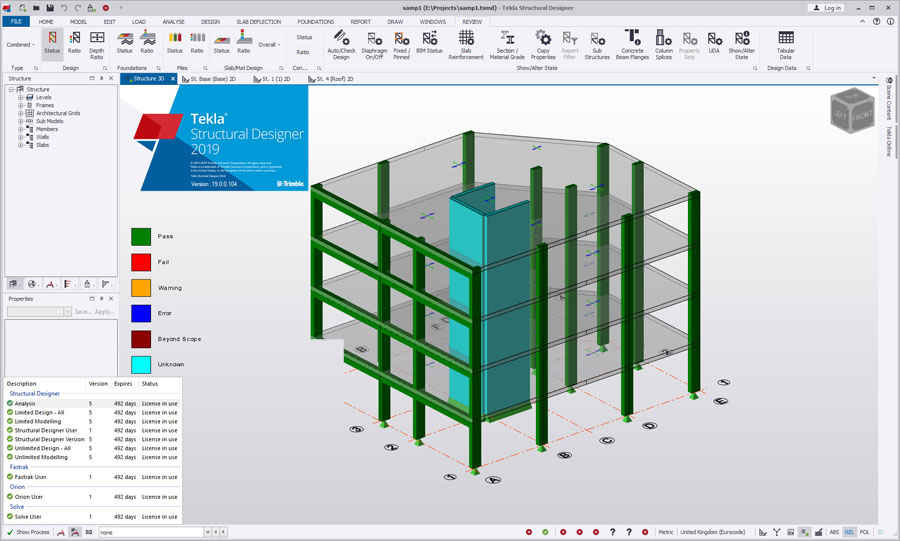This screenshot has width=900, height=541.
Task: Click the green Pass color swatch
Action: click(x=141, y=237)
